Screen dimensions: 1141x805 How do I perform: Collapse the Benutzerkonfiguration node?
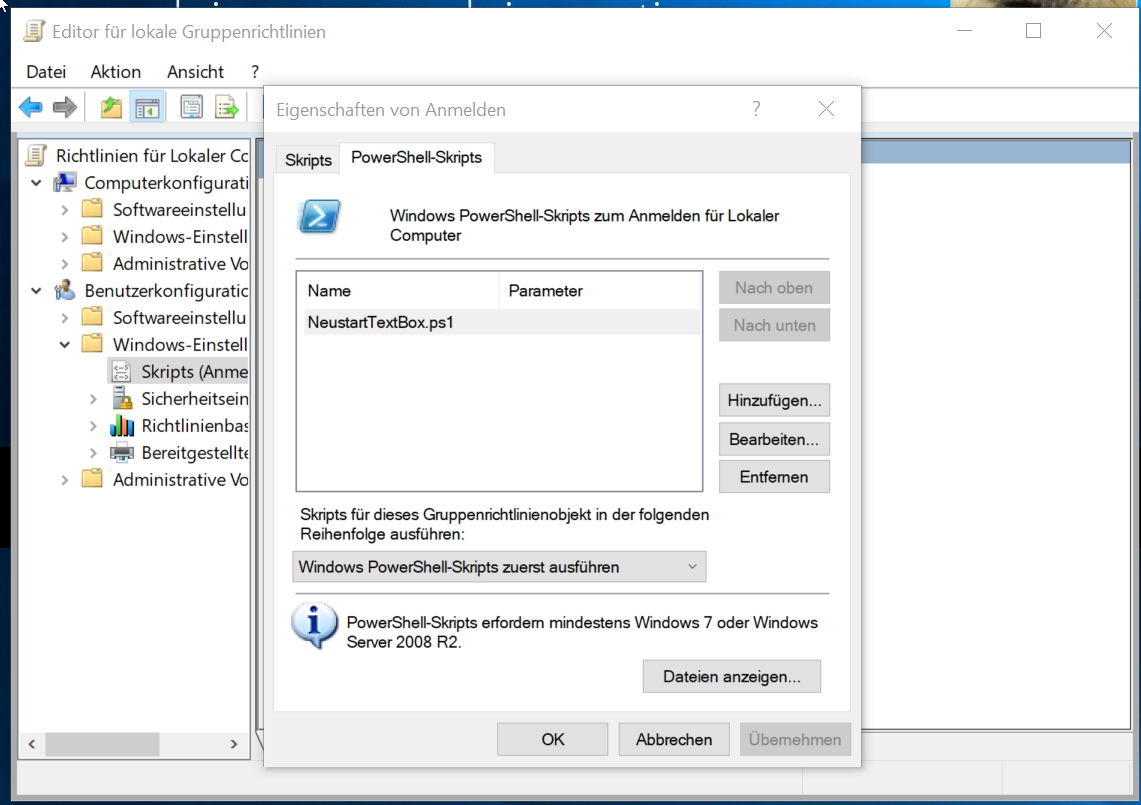tap(36, 290)
